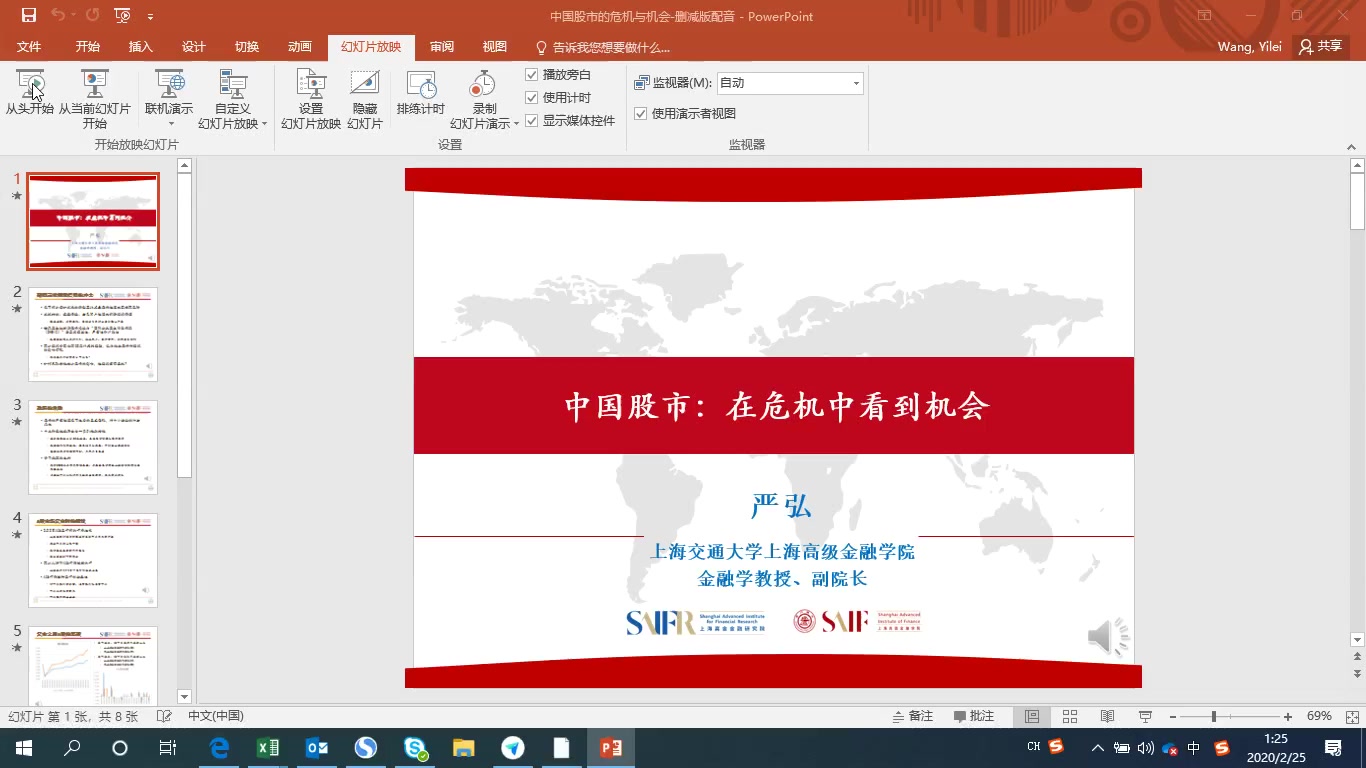Viewport: 1366px width, 768px height.
Task: Open the Windows notification center
Action: pyautogui.click(x=1333, y=748)
